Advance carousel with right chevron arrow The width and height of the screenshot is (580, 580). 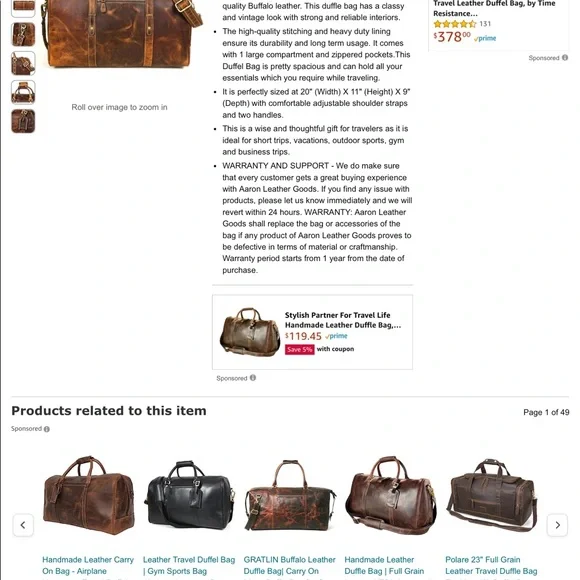point(557,525)
